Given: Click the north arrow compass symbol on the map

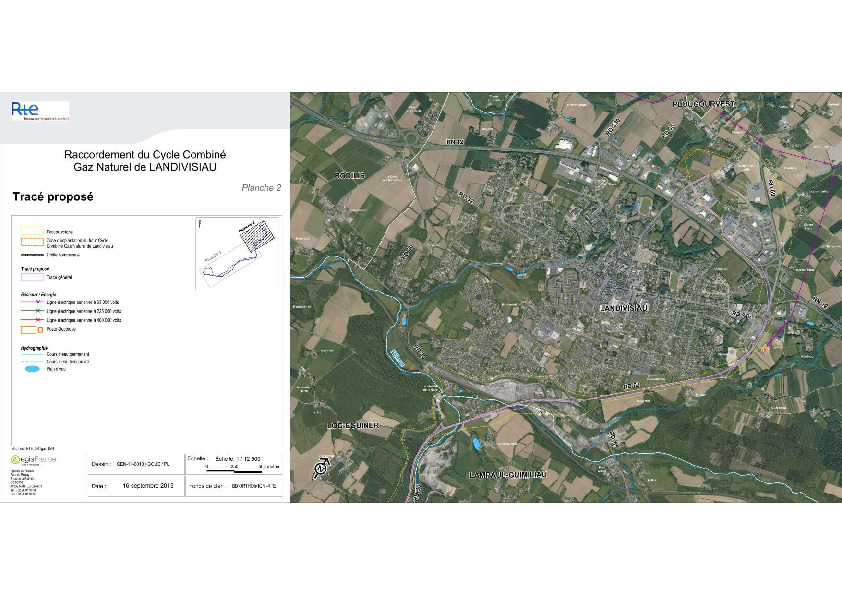Looking at the screenshot, I should coord(322,468).
